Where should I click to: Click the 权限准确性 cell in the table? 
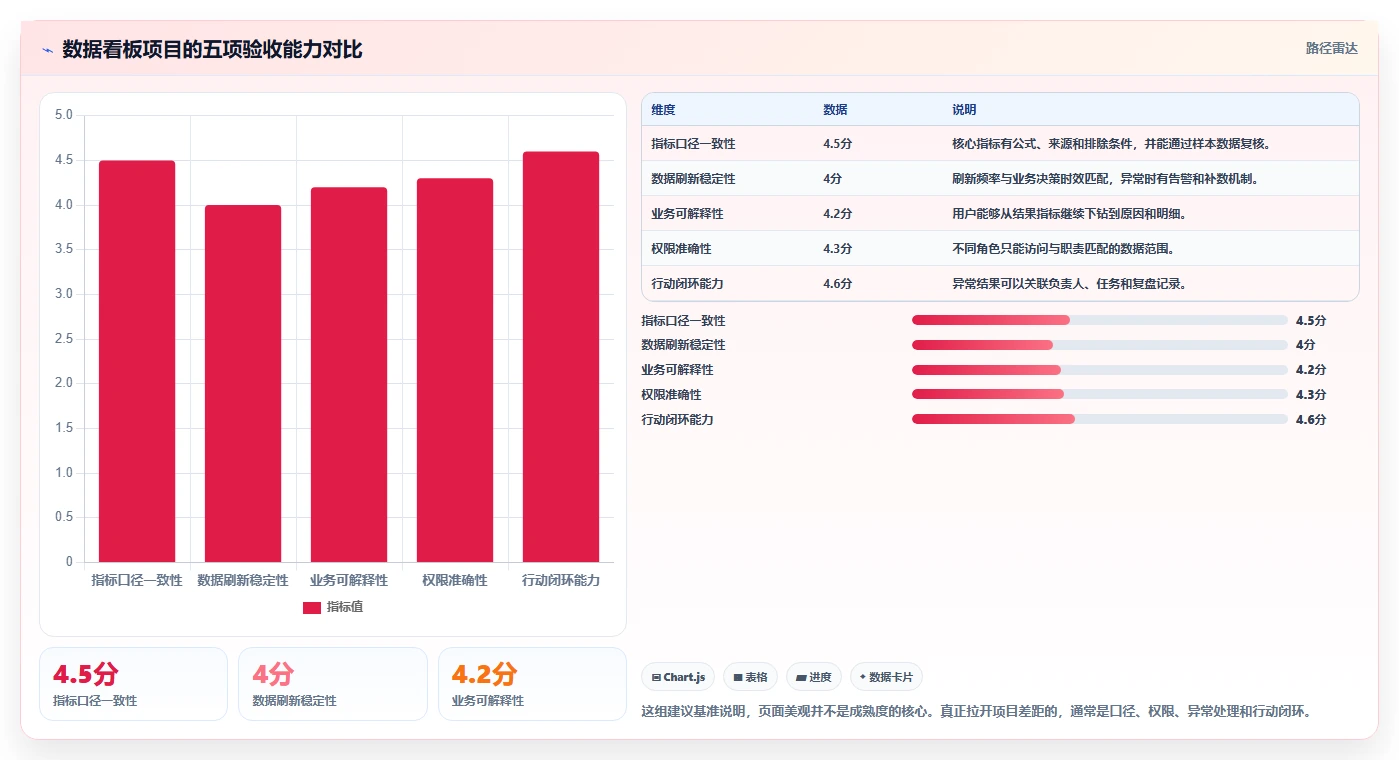coord(681,249)
